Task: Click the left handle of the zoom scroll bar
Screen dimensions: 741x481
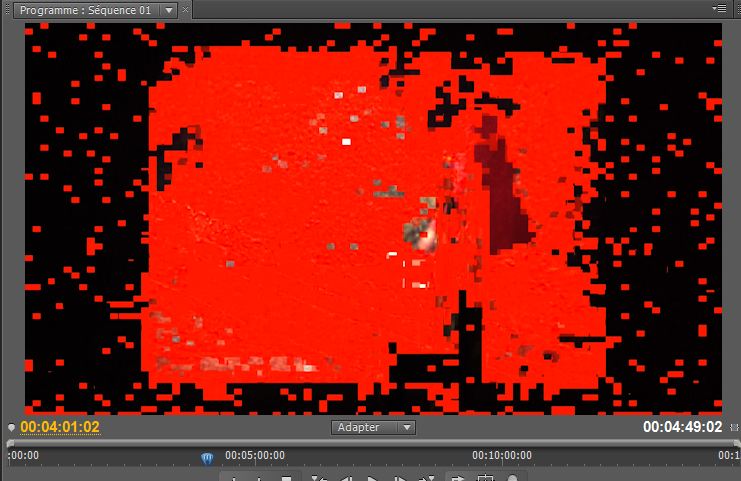Action: (x=10, y=443)
